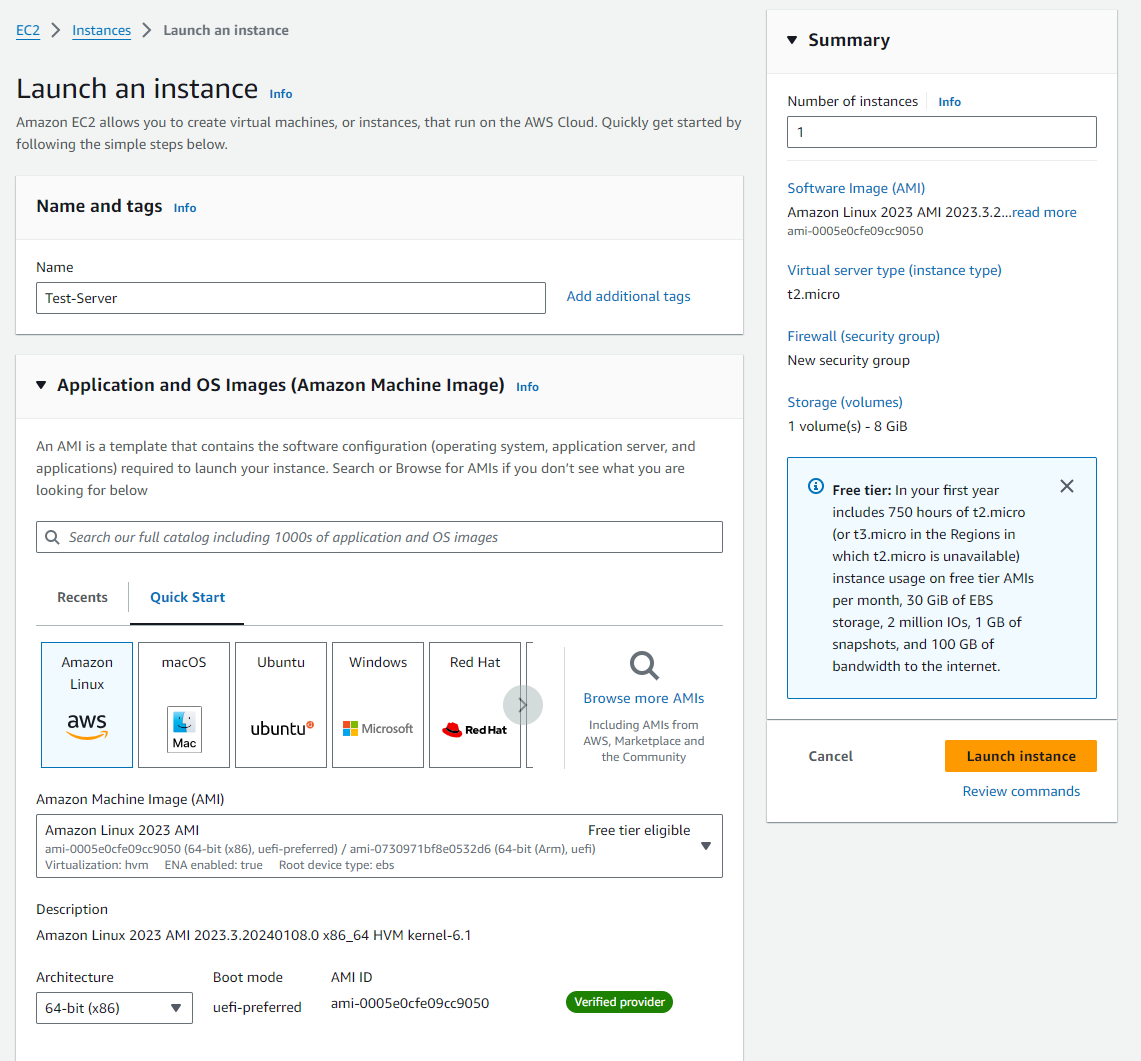Select the Amazon Linux AWS tile
1141x1061 pixels.
87,704
